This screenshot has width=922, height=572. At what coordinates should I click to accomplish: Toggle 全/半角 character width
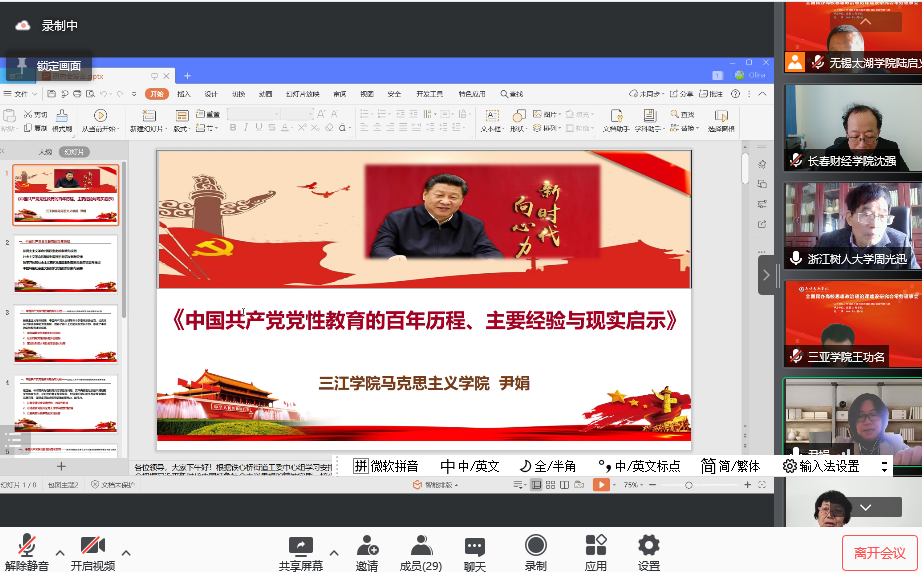click(548, 466)
